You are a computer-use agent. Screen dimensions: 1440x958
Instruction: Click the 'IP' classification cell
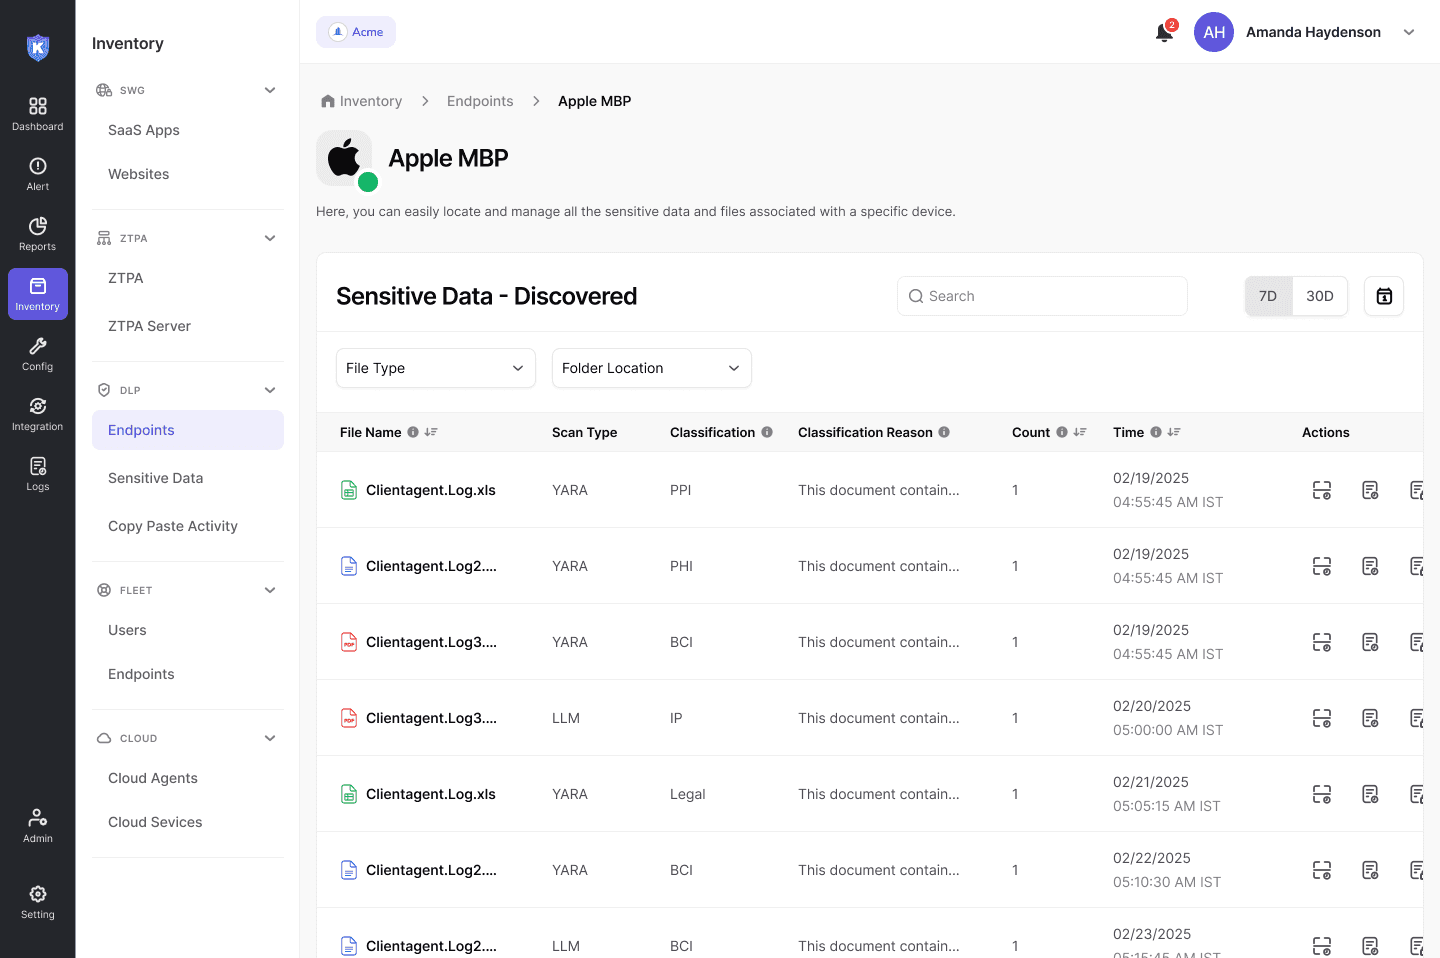click(676, 718)
